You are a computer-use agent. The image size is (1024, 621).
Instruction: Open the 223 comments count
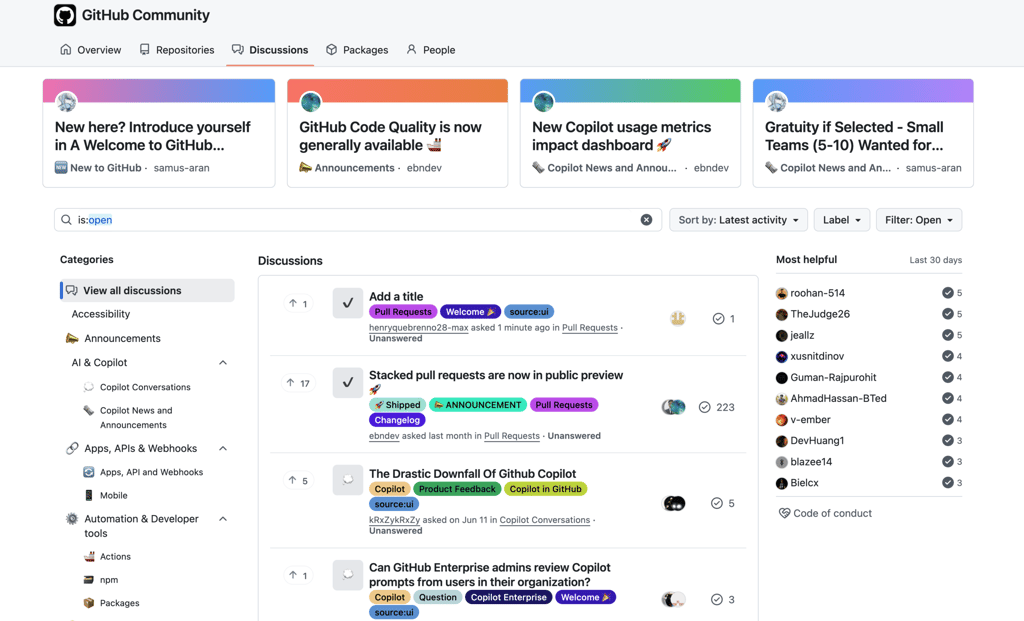click(x=716, y=407)
